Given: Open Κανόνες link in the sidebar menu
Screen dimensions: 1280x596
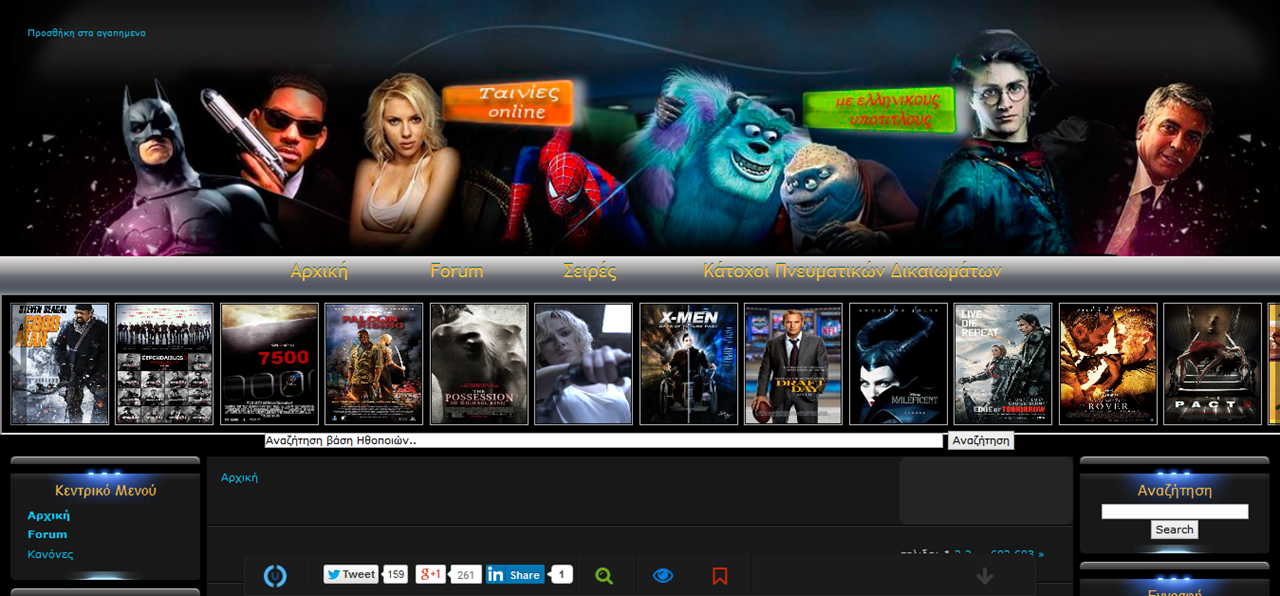Looking at the screenshot, I should click(50, 554).
